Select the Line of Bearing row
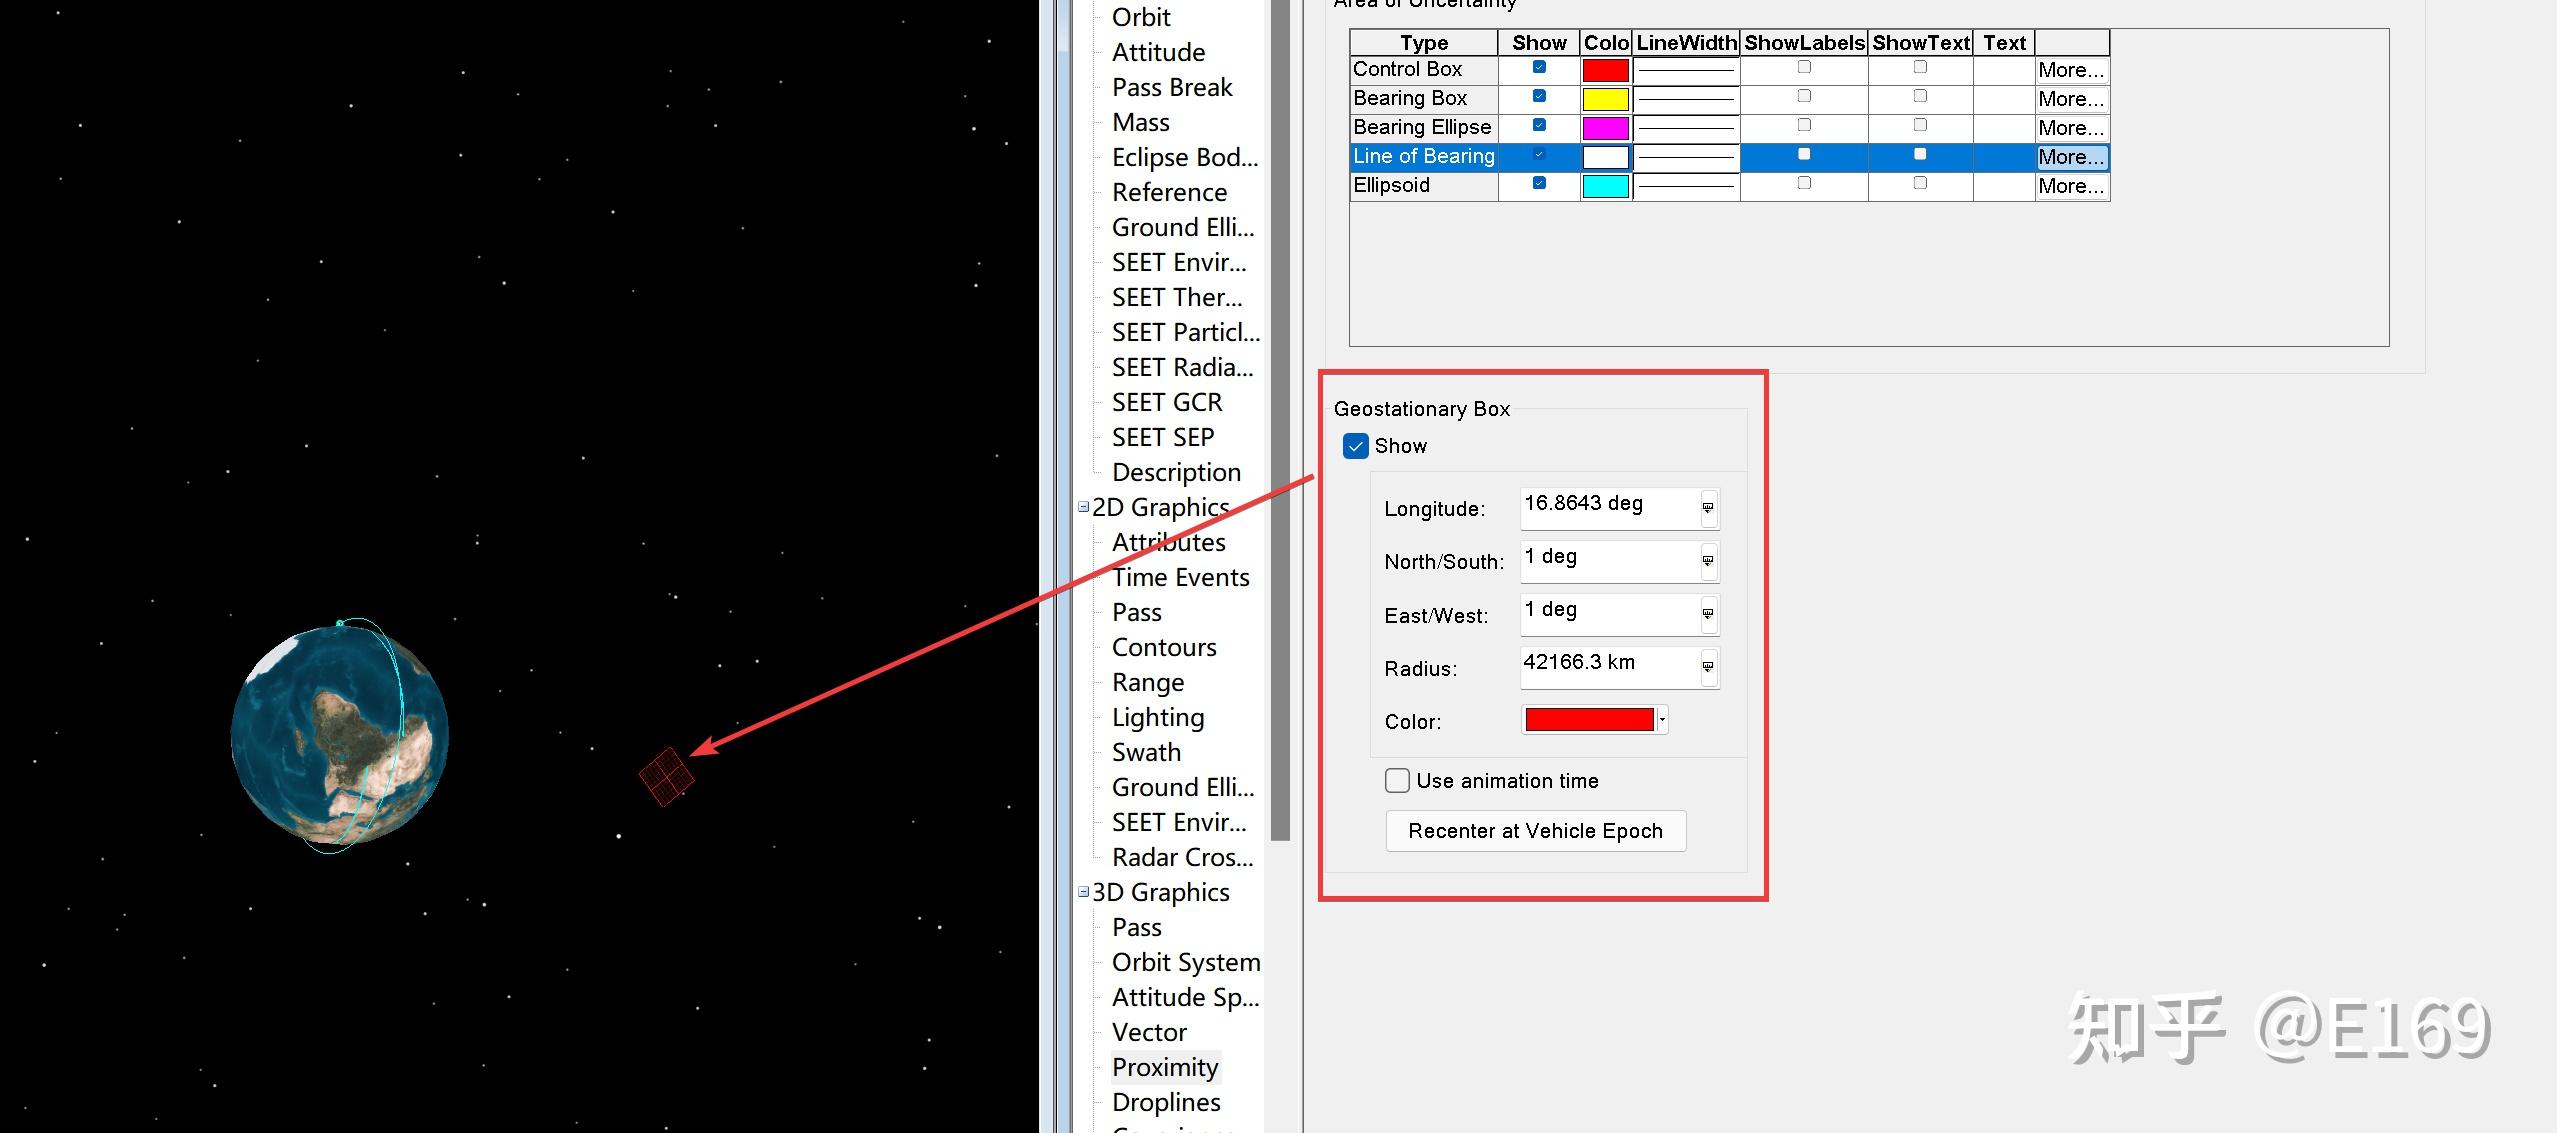The height and width of the screenshot is (1133, 2557). 1423,157
